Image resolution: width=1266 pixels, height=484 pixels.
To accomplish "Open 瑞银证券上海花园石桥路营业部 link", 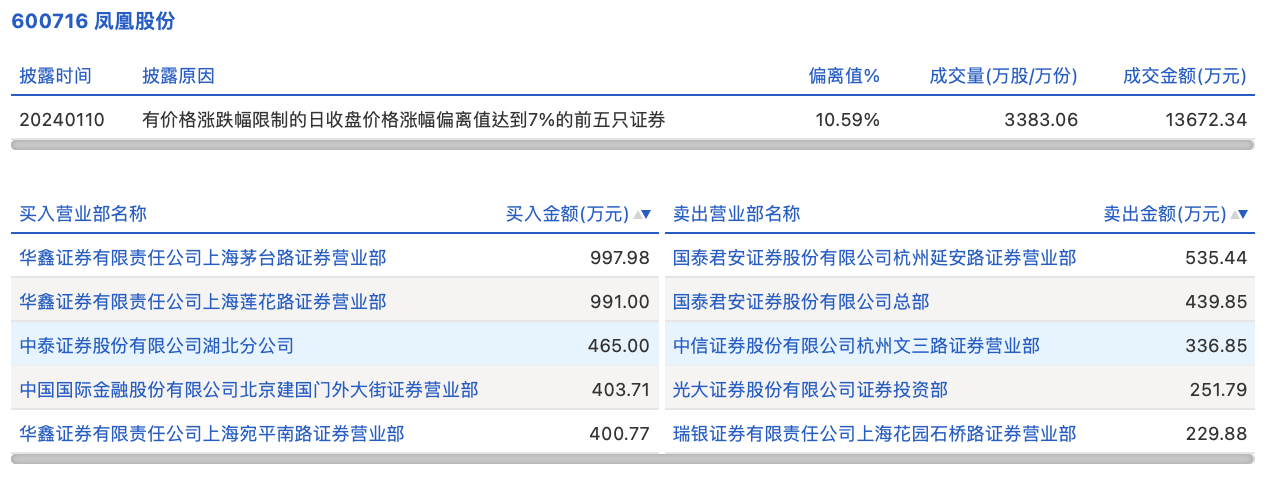I will click(x=875, y=434).
